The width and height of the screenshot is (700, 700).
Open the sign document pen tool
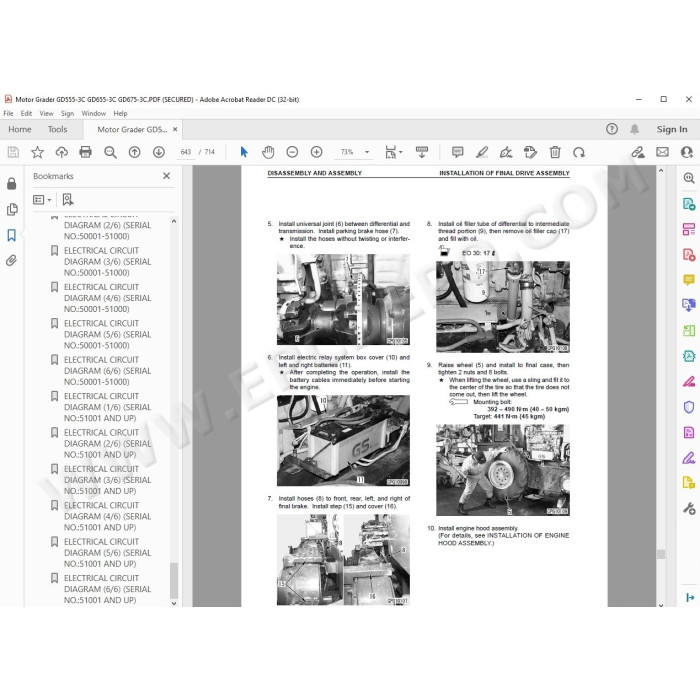click(x=506, y=152)
